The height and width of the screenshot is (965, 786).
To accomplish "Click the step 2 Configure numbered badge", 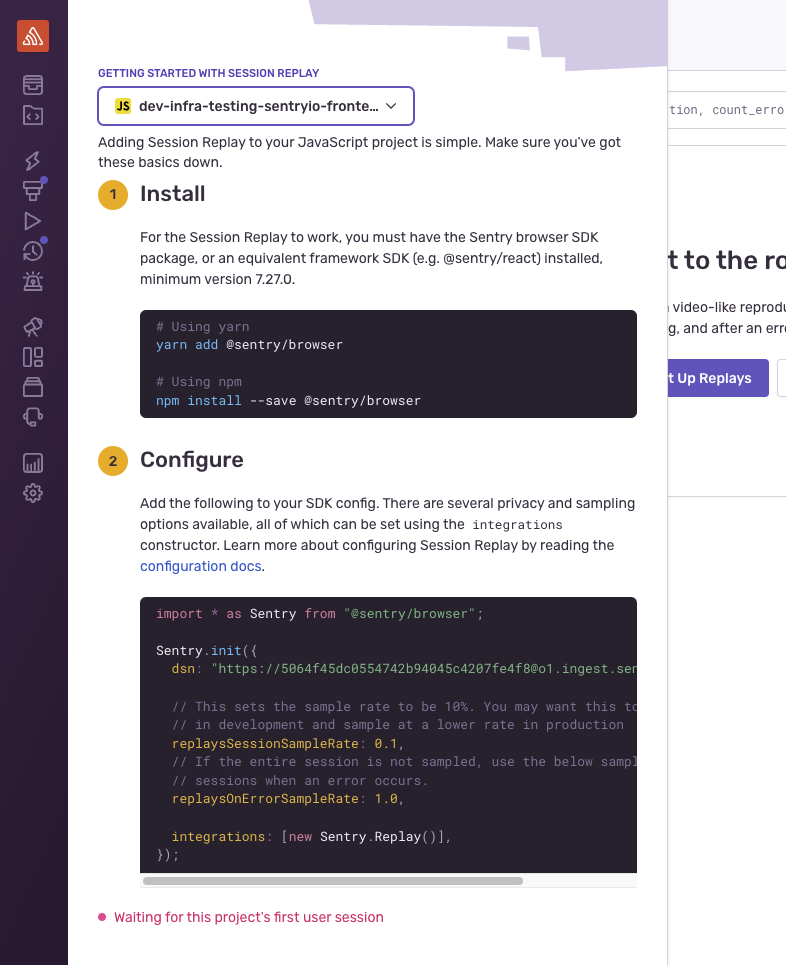I will pos(113,461).
